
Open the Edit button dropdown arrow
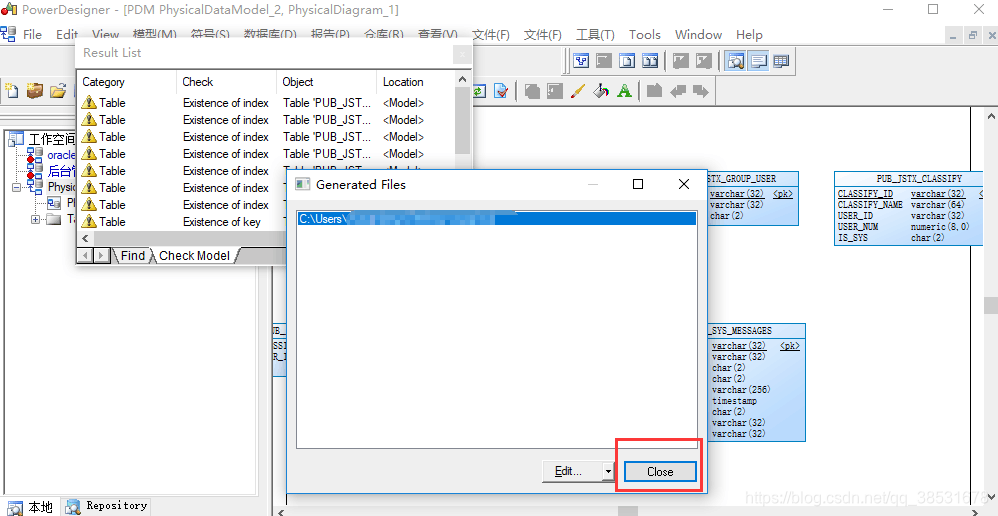point(608,471)
